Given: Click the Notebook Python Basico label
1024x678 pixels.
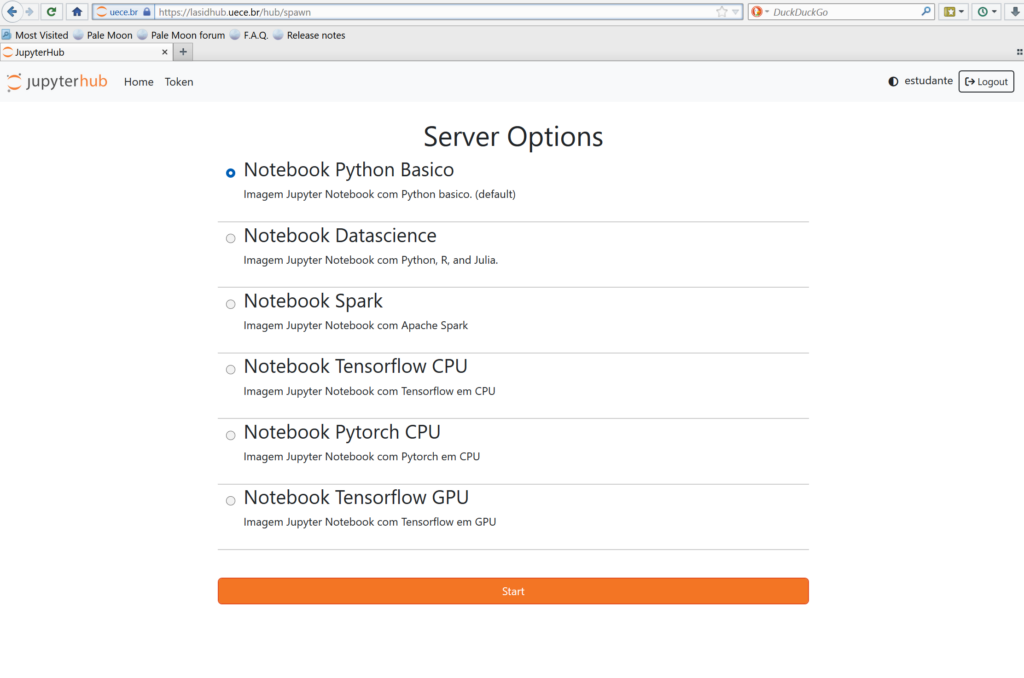Looking at the screenshot, I should (x=349, y=170).
